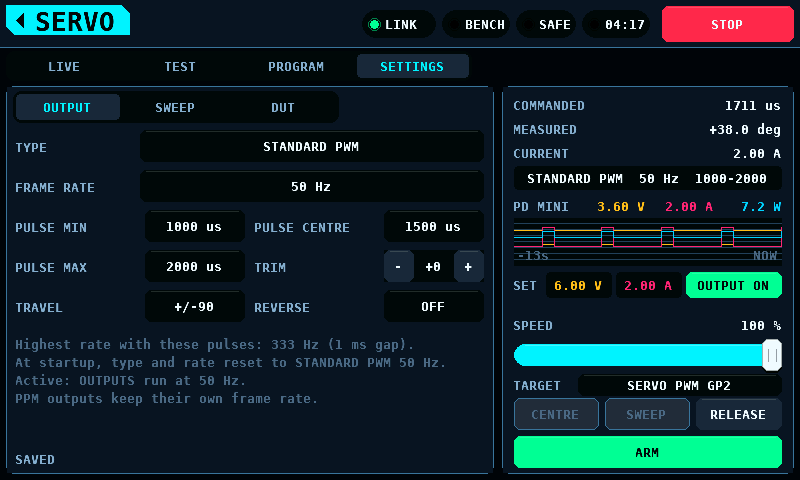Click the green LINK status indicator
Screen dimensions: 800x480
[398, 24]
